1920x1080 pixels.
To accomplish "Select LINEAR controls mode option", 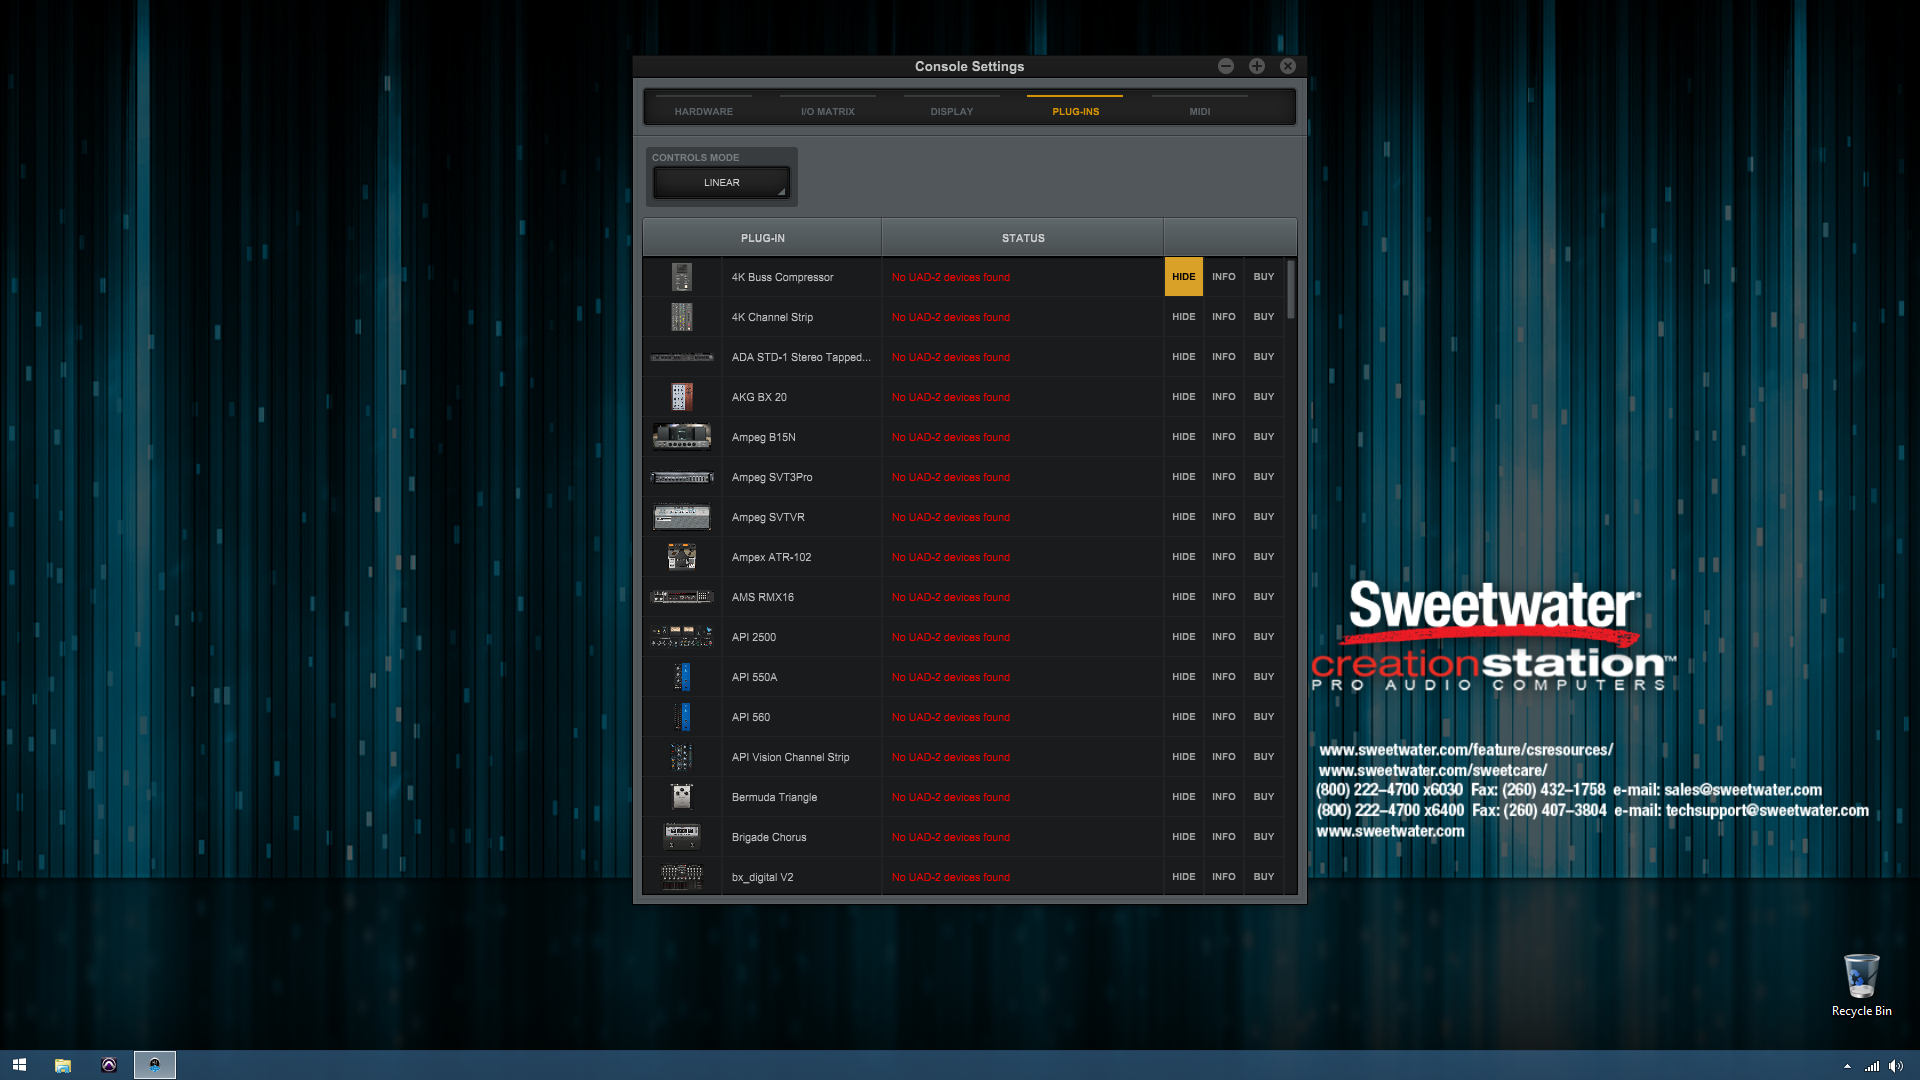I will click(x=721, y=182).
